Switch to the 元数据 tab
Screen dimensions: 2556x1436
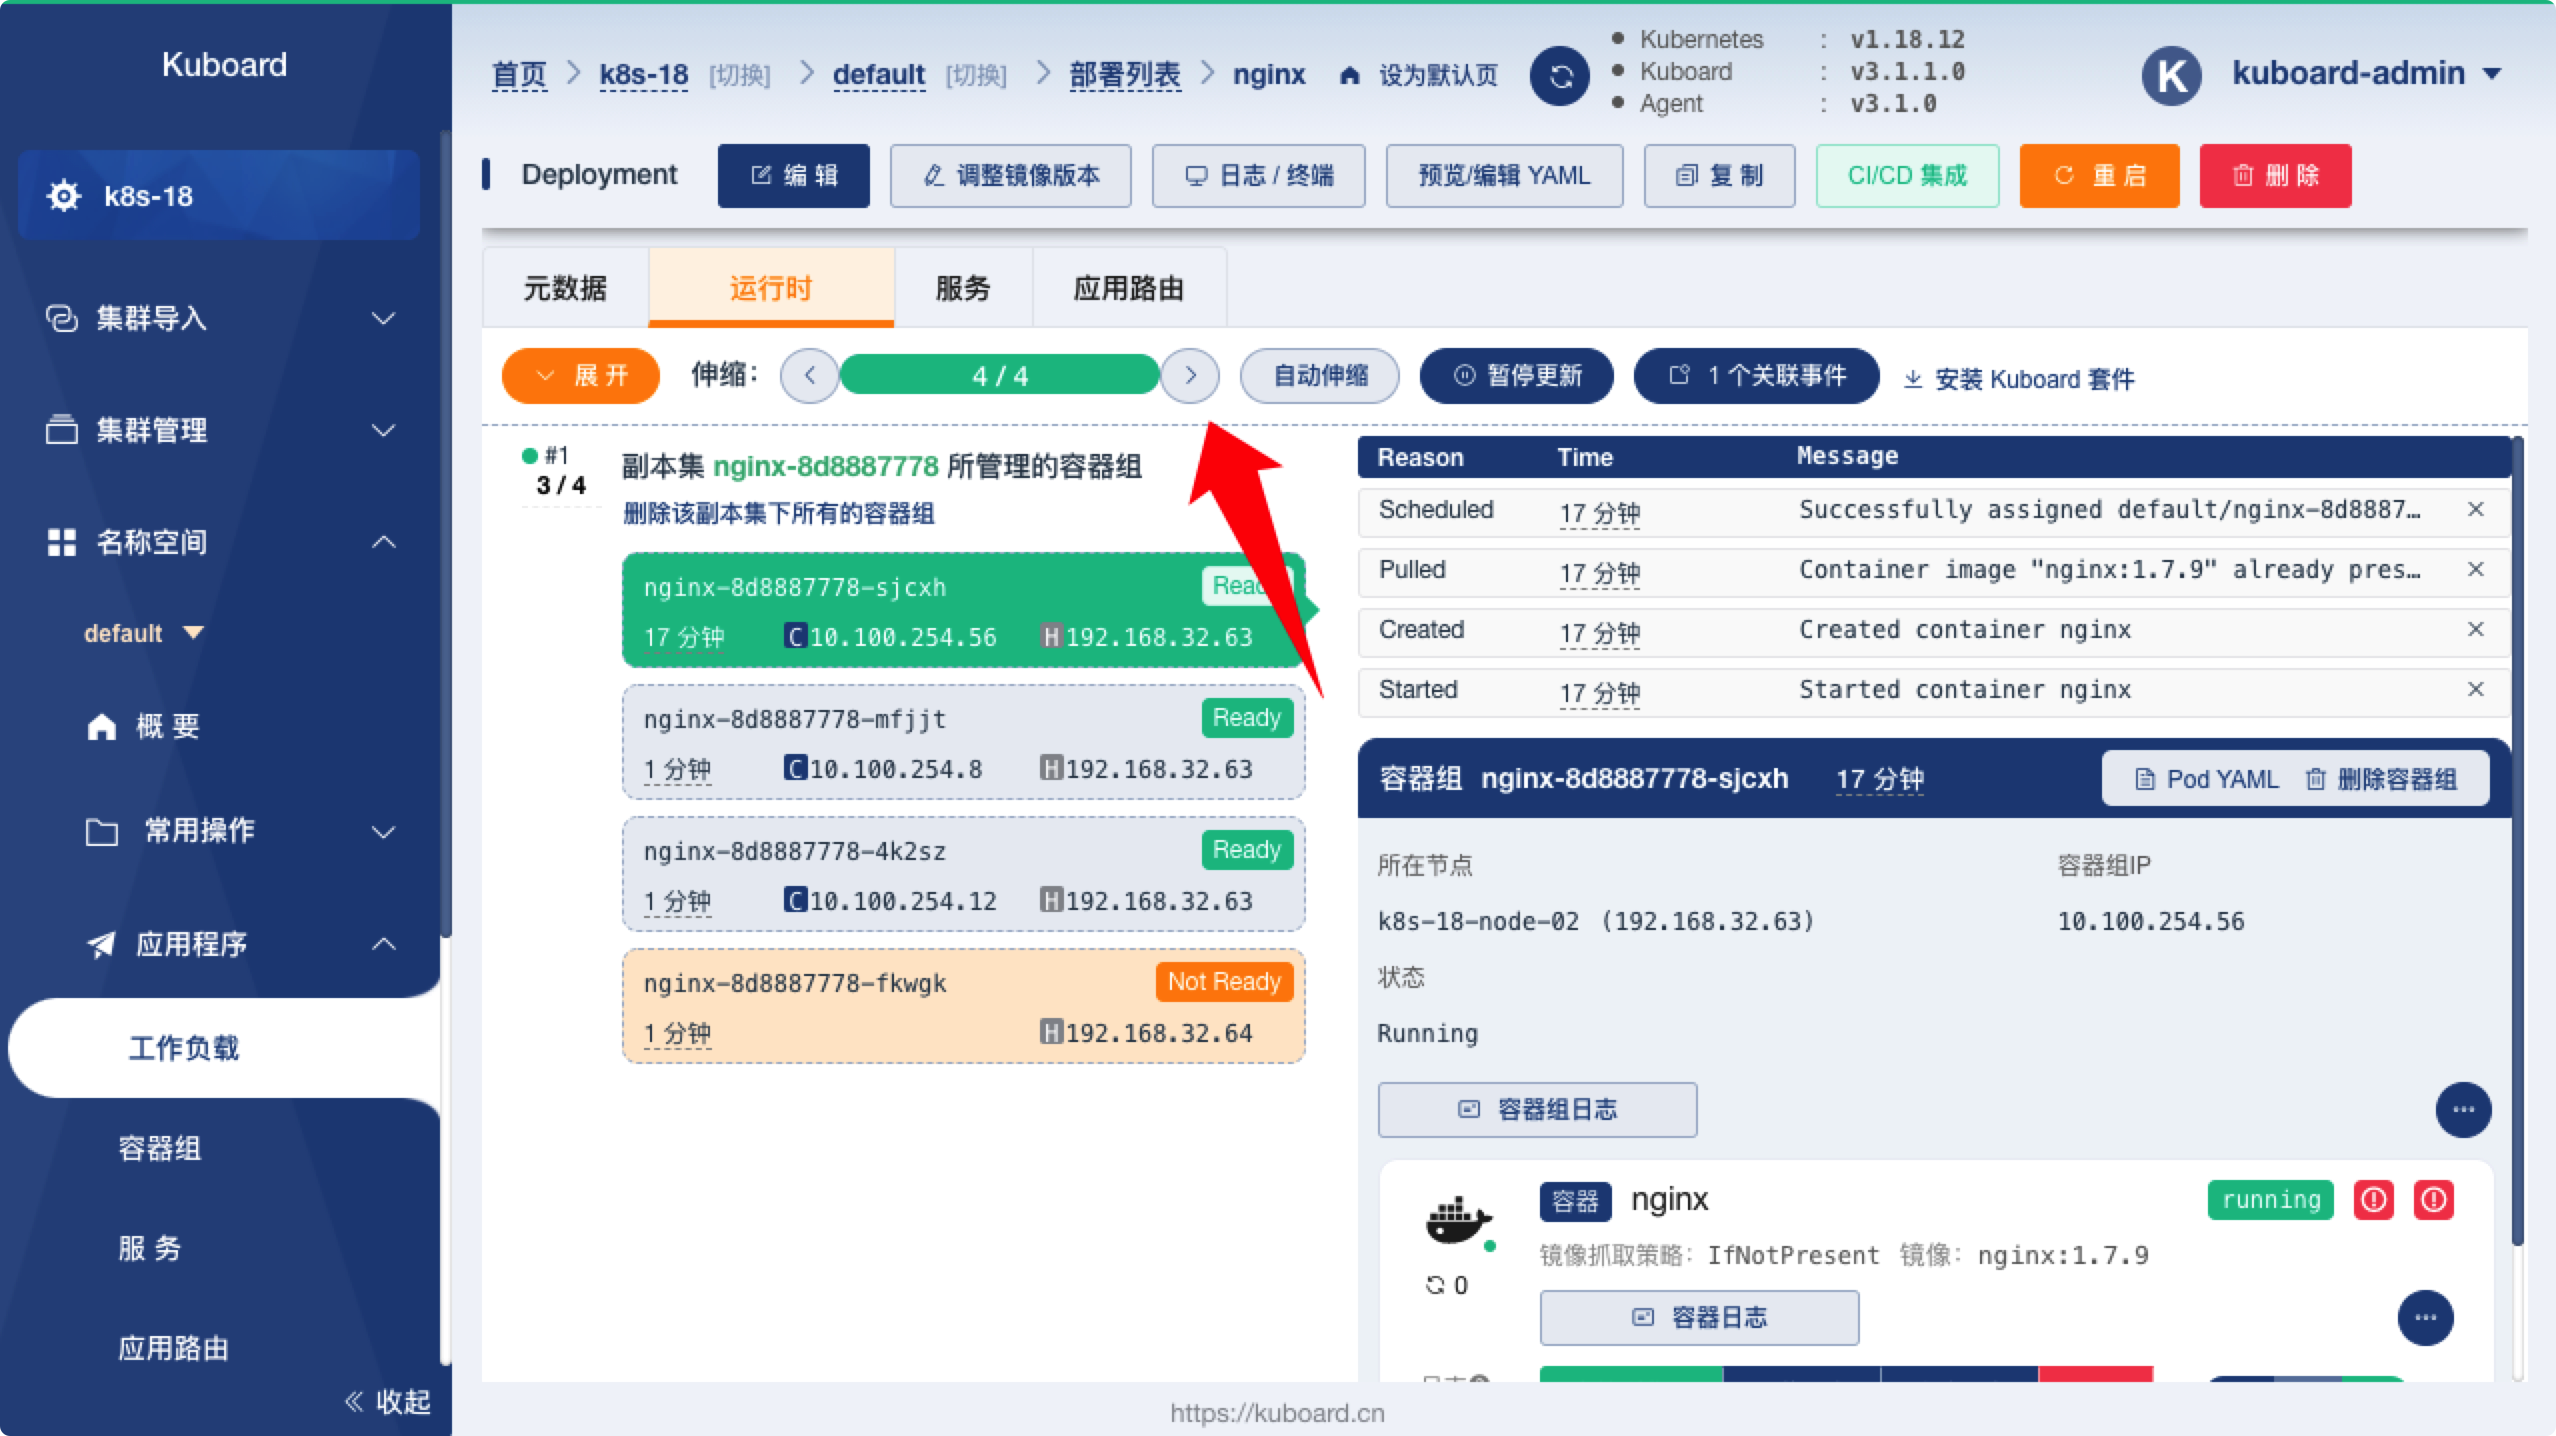tap(566, 288)
